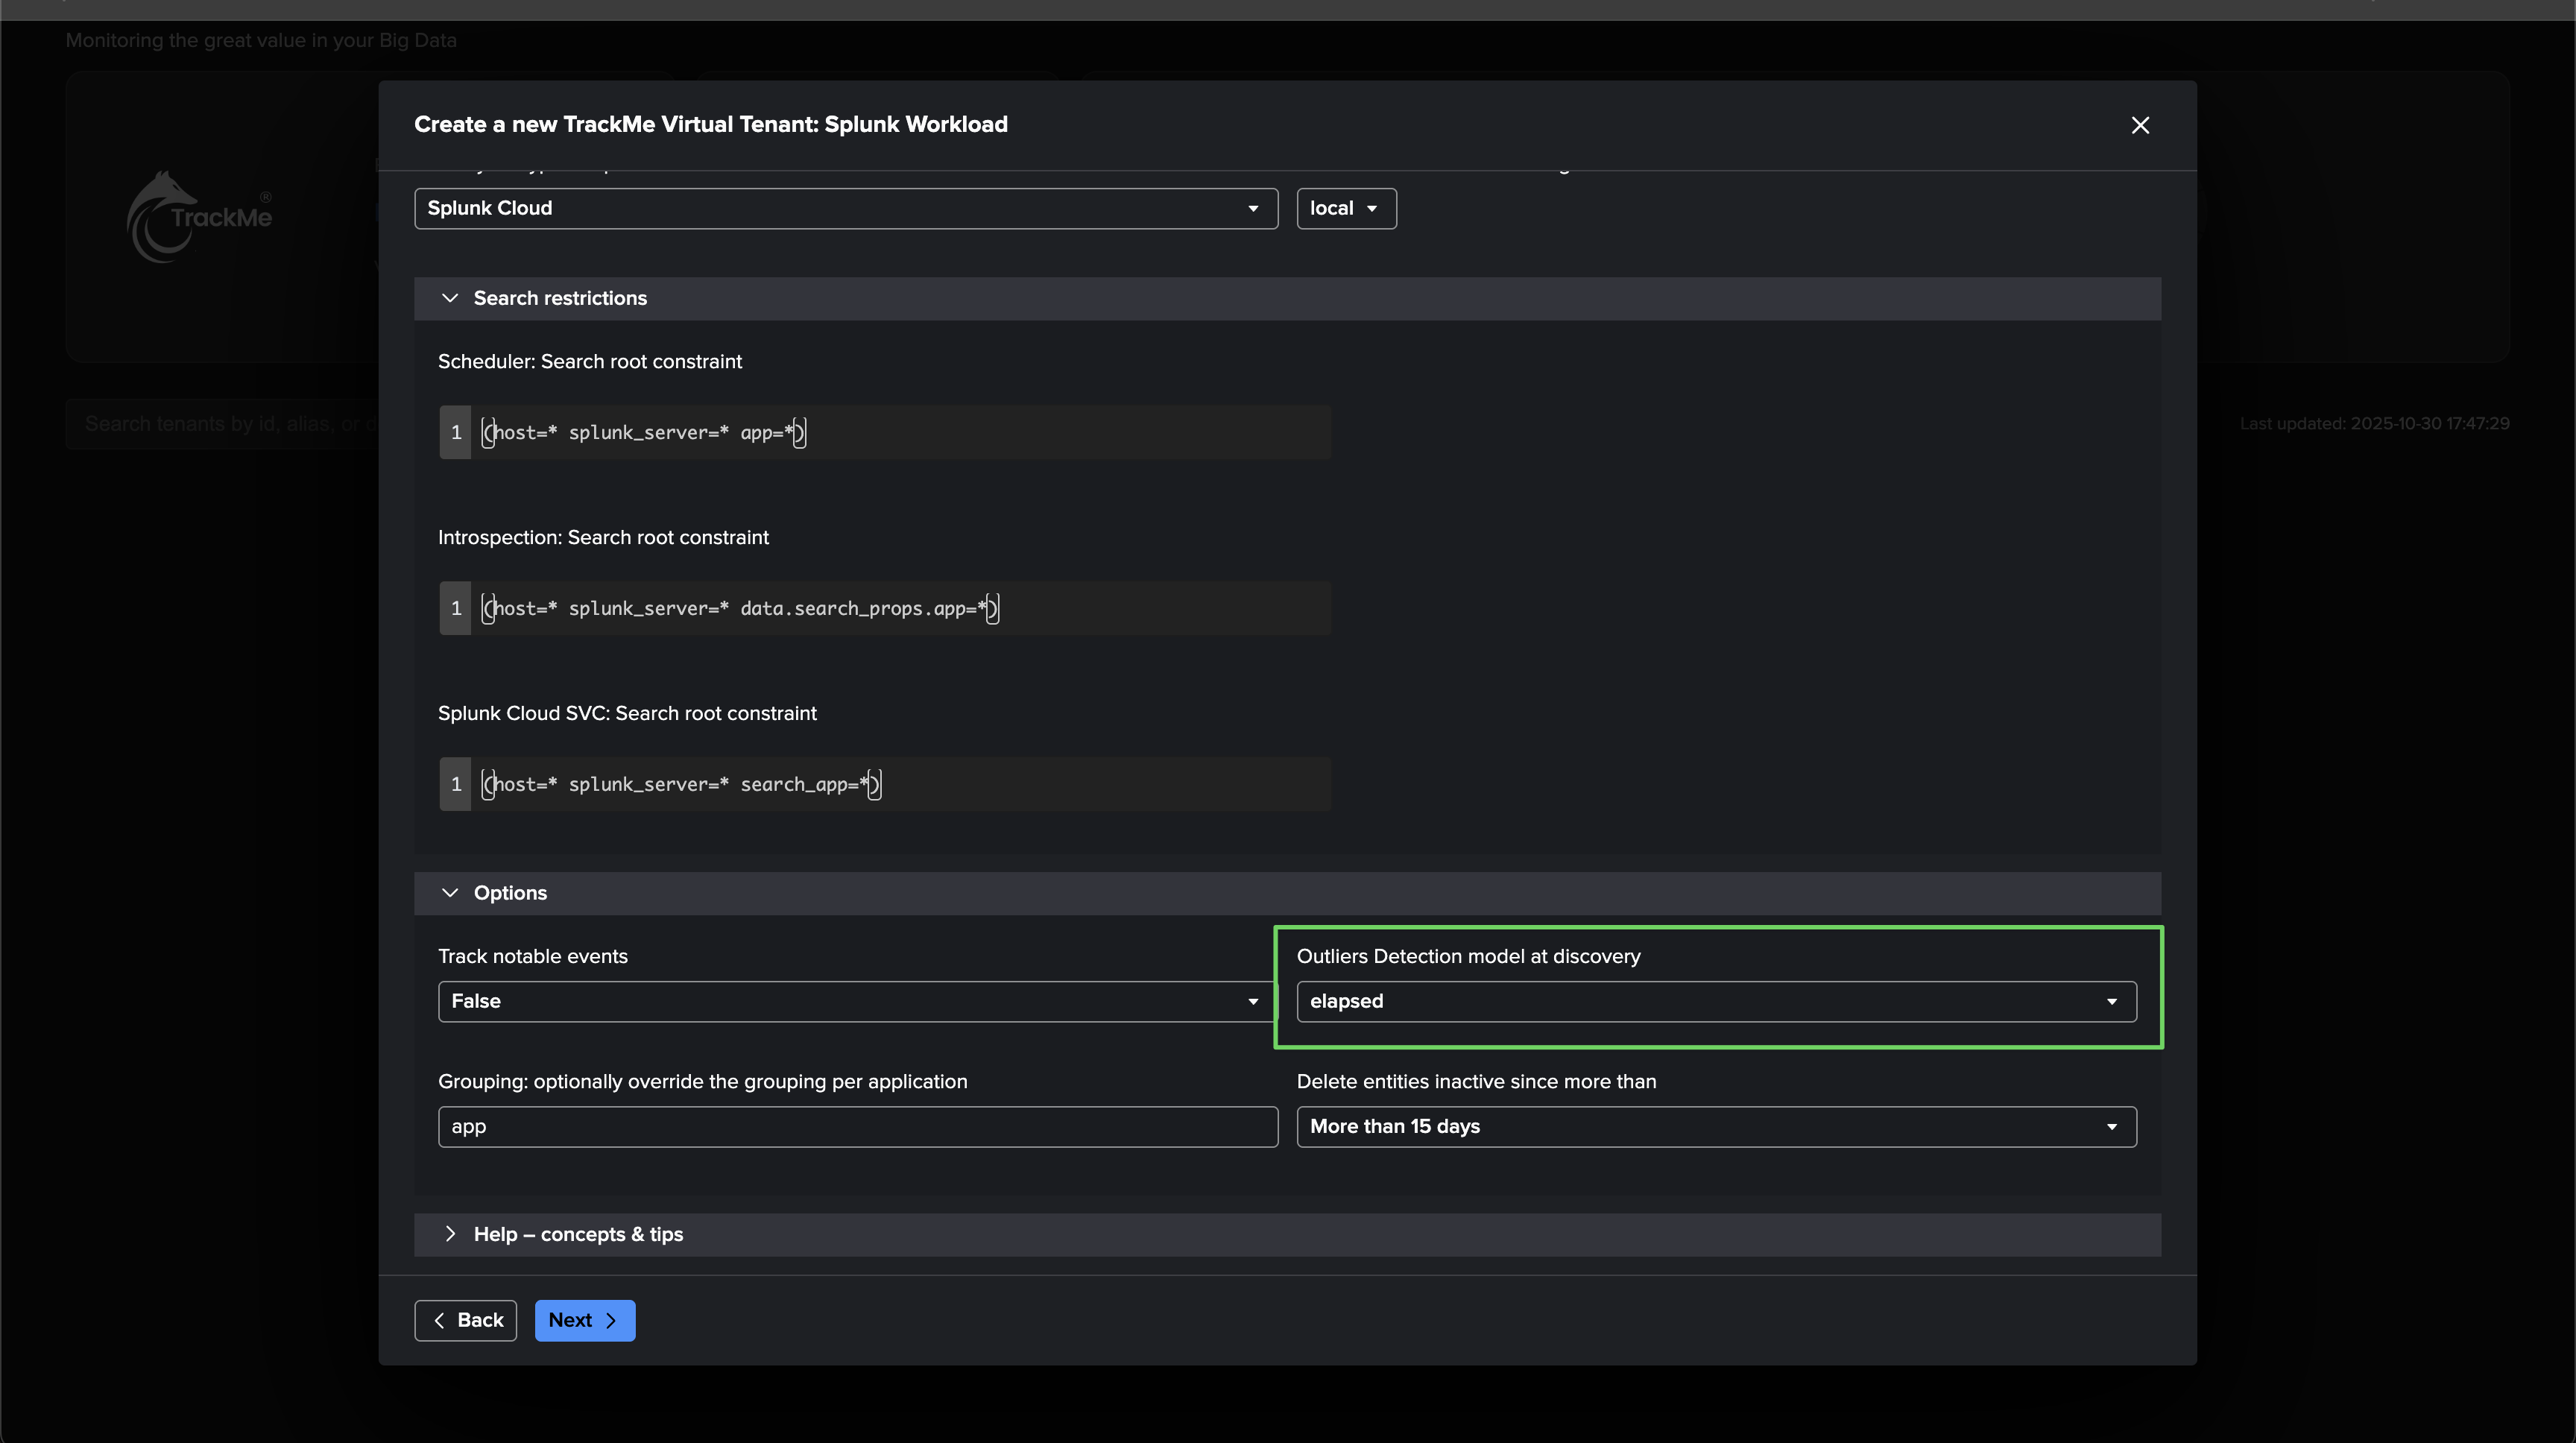Click the Search restrictions header label
The width and height of the screenshot is (2576, 1443).
pyautogui.click(x=560, y=298)
